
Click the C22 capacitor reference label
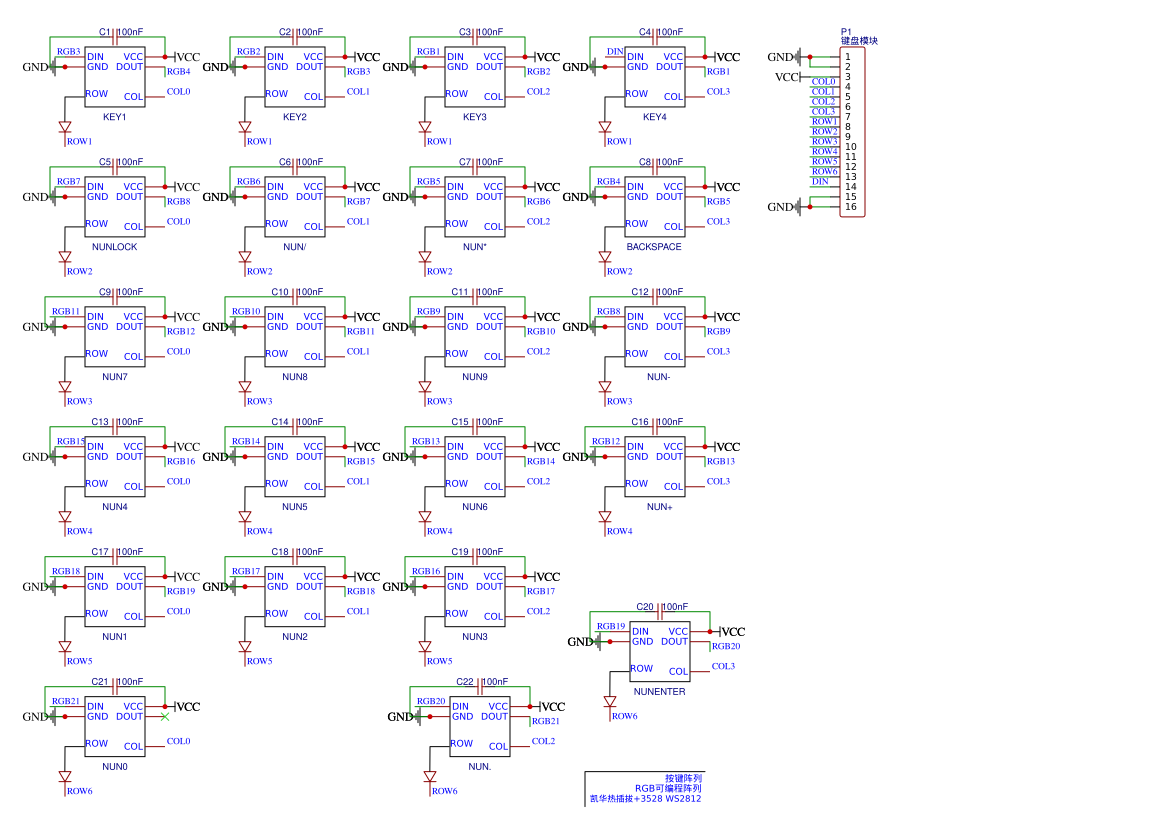465,682
